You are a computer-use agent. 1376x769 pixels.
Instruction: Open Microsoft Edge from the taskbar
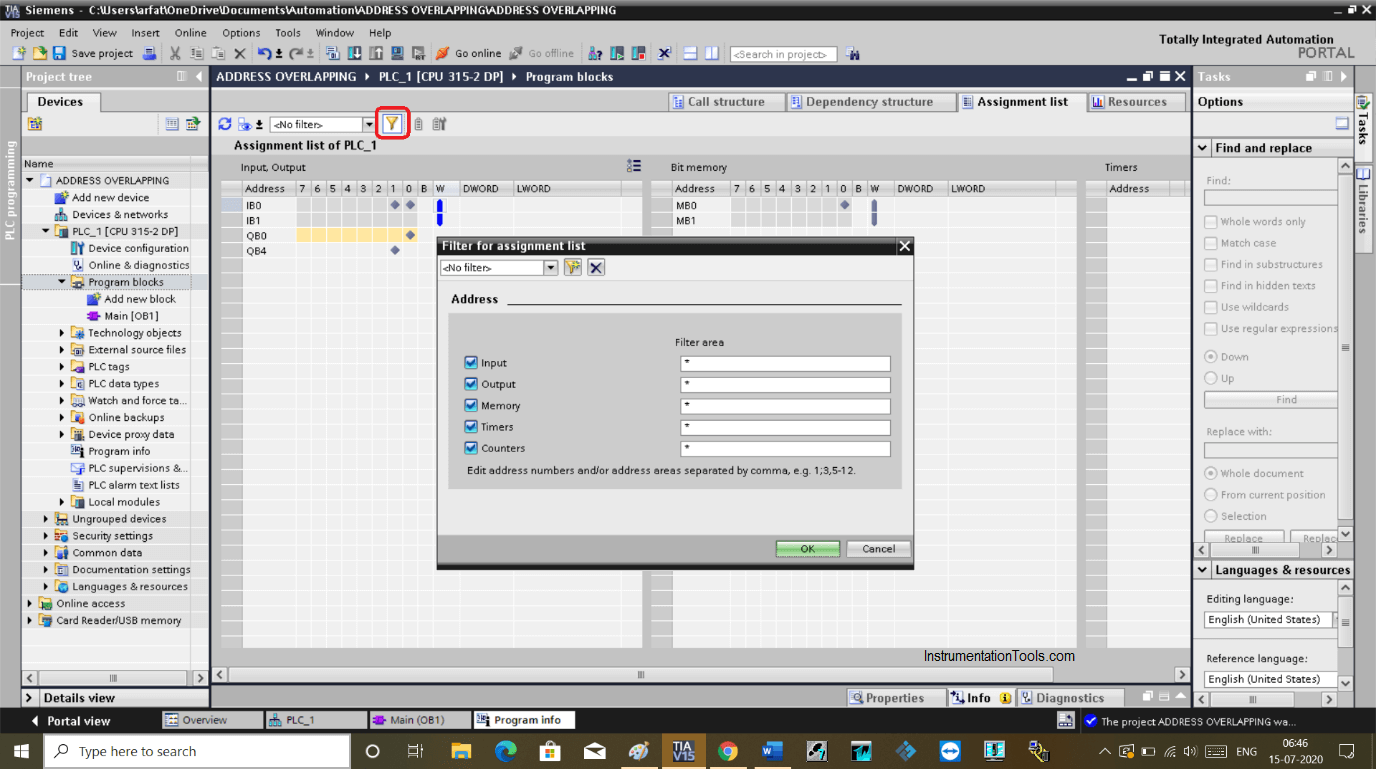coord(506,751)
